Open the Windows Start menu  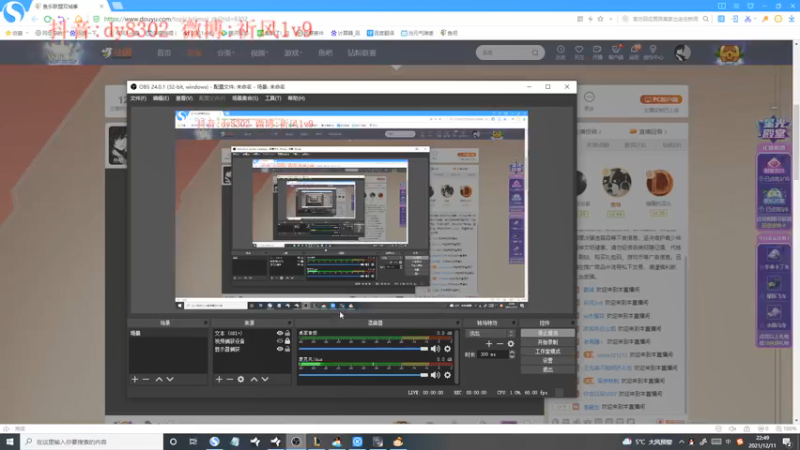pyautogui.click(x=10, y=441)
